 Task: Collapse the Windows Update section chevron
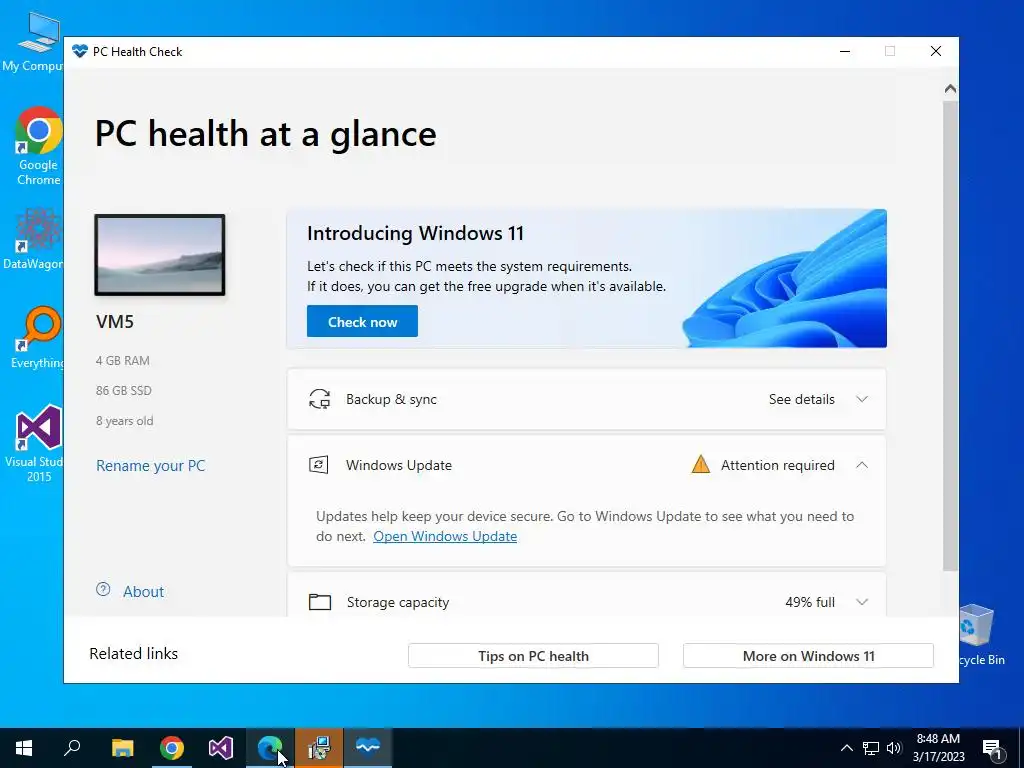[862, 465]
